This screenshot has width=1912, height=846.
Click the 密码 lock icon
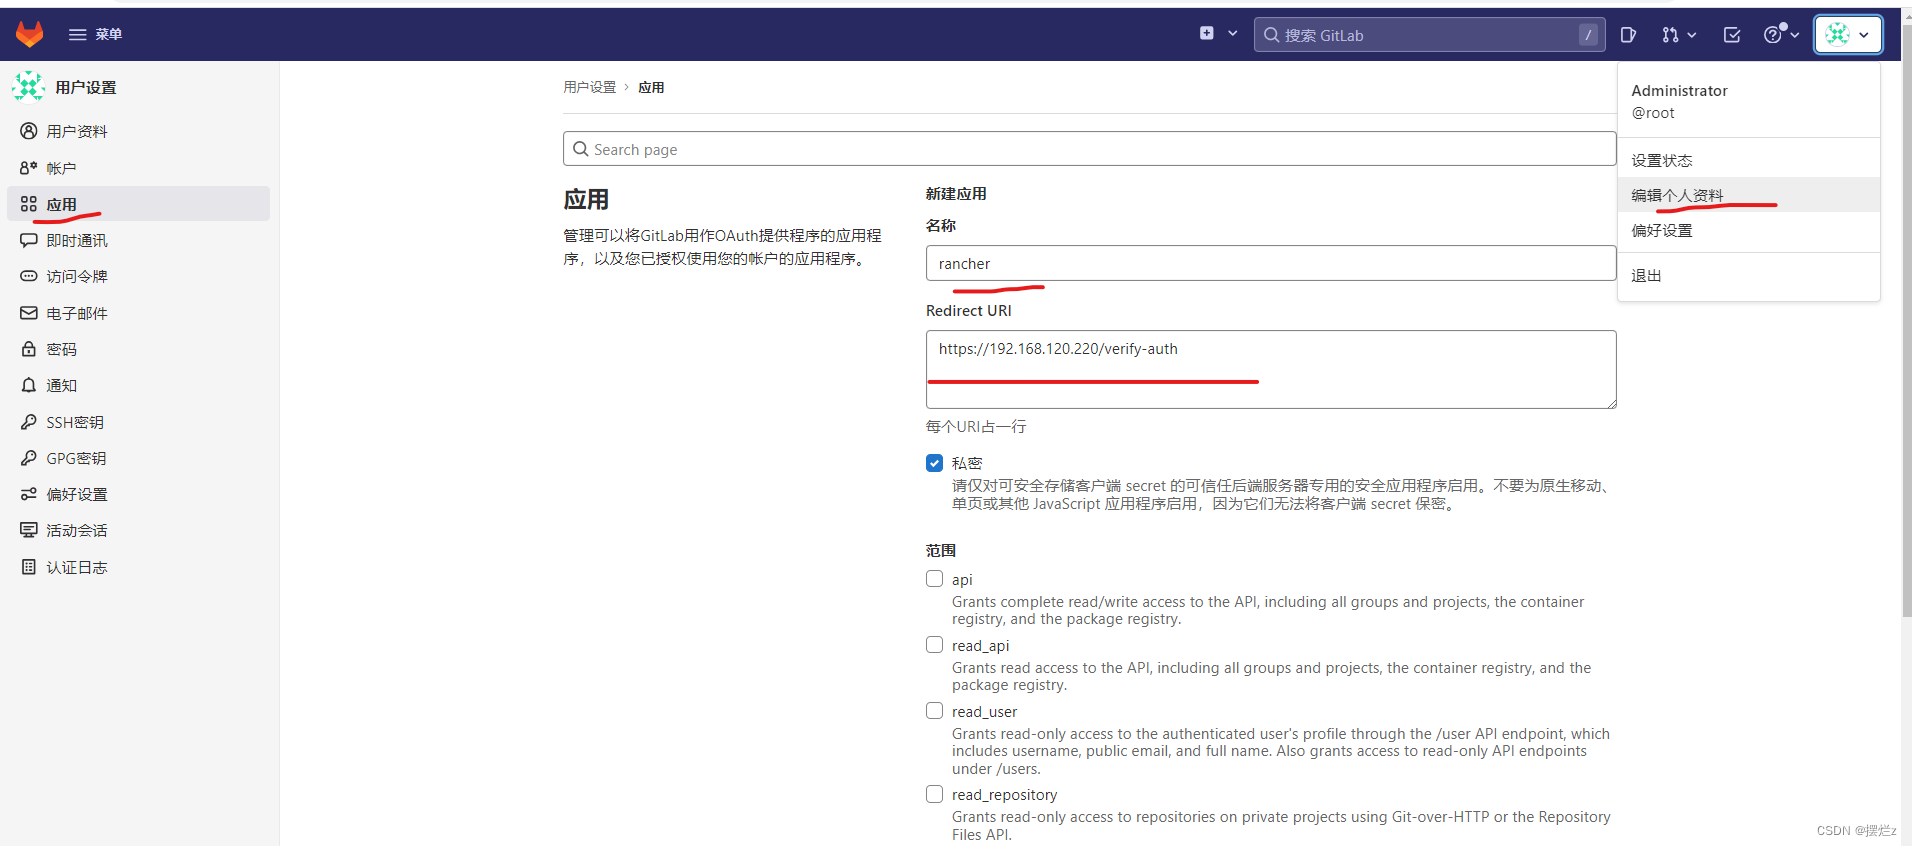tap(29, 349)
